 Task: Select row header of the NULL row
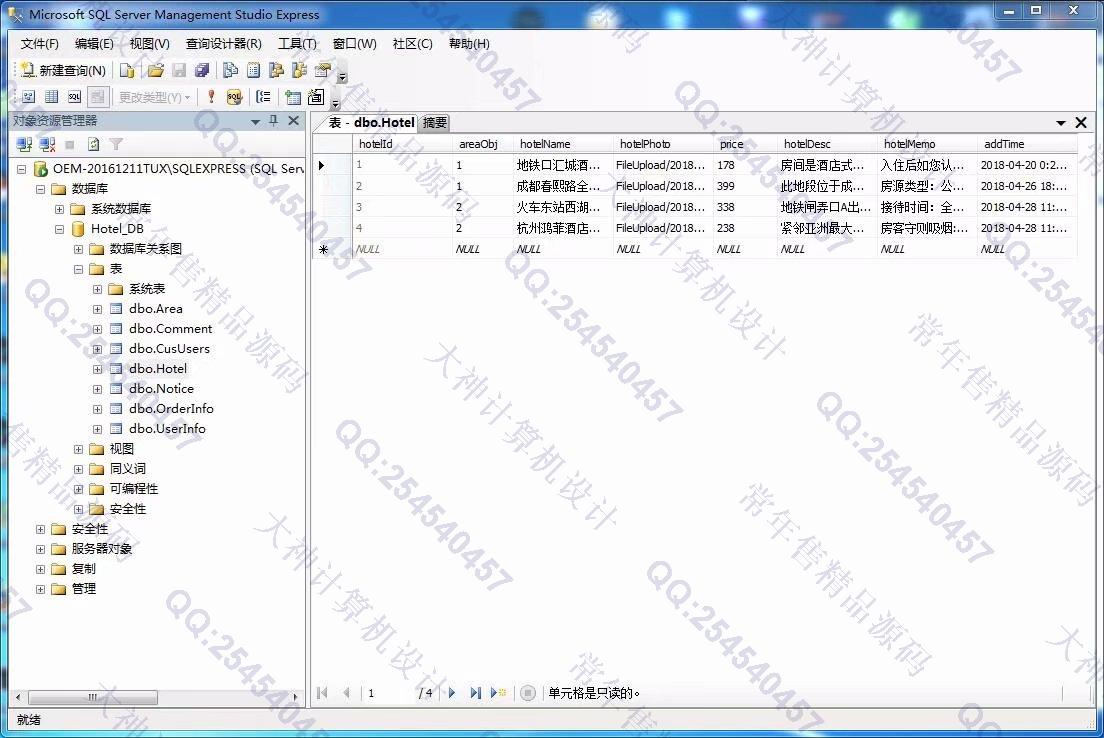click(x=332, y=249)
